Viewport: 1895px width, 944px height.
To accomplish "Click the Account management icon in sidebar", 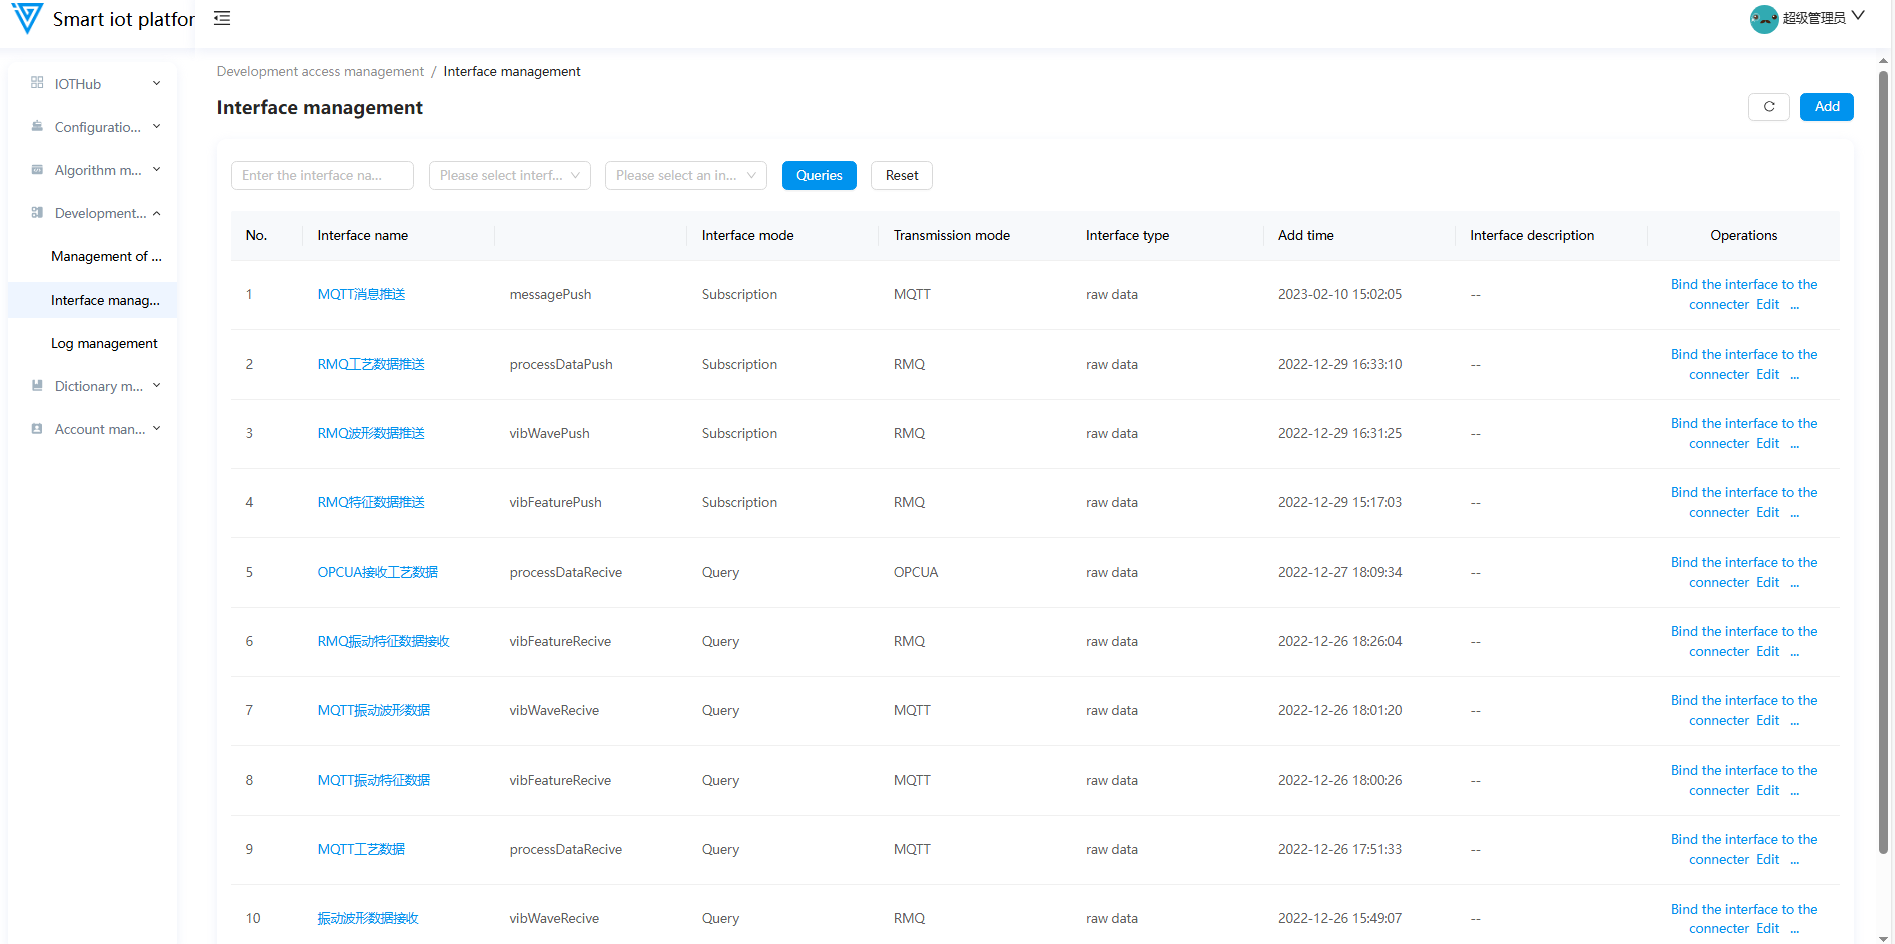I will 37,428.
